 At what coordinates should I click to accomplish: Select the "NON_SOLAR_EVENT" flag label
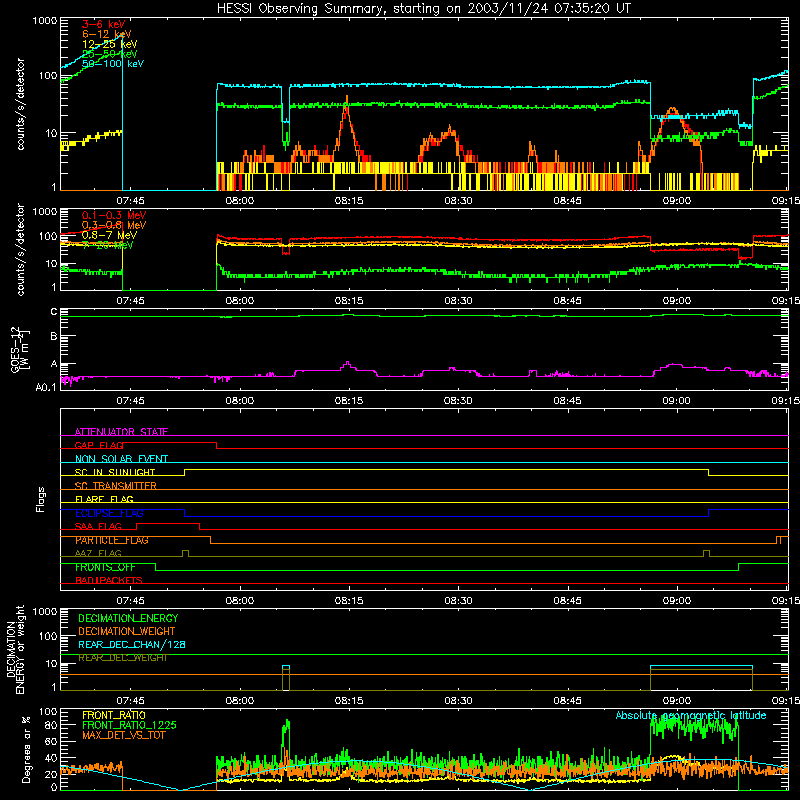121,459
